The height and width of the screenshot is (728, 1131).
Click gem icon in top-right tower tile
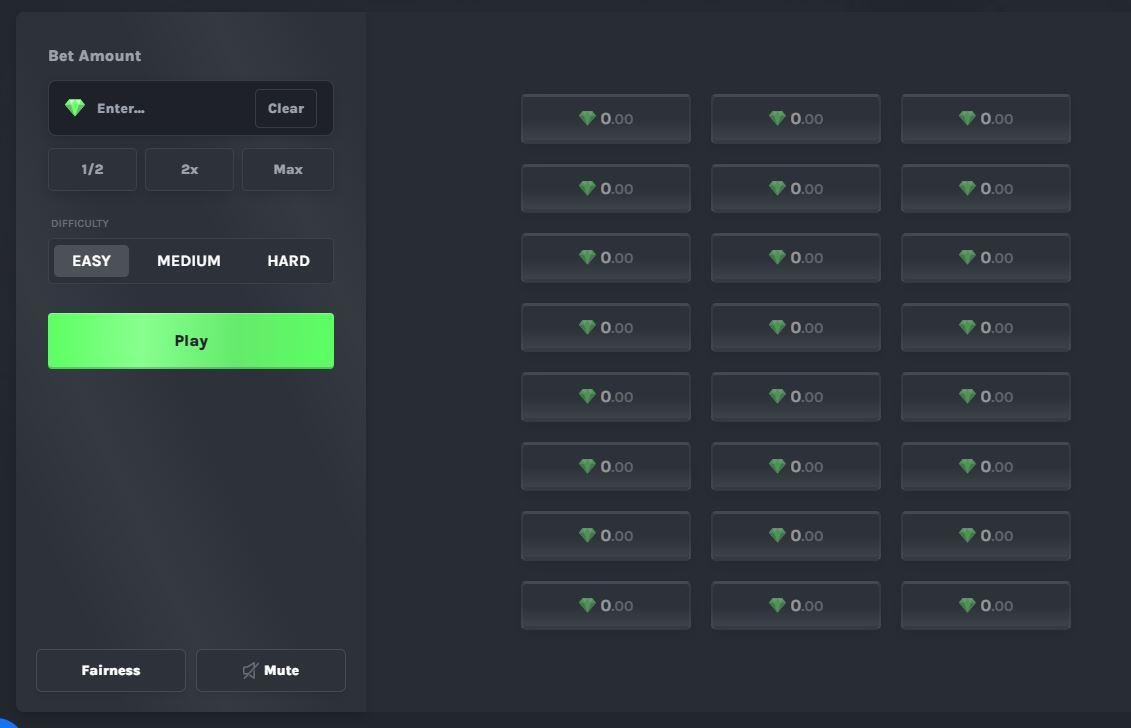point(967,119)
